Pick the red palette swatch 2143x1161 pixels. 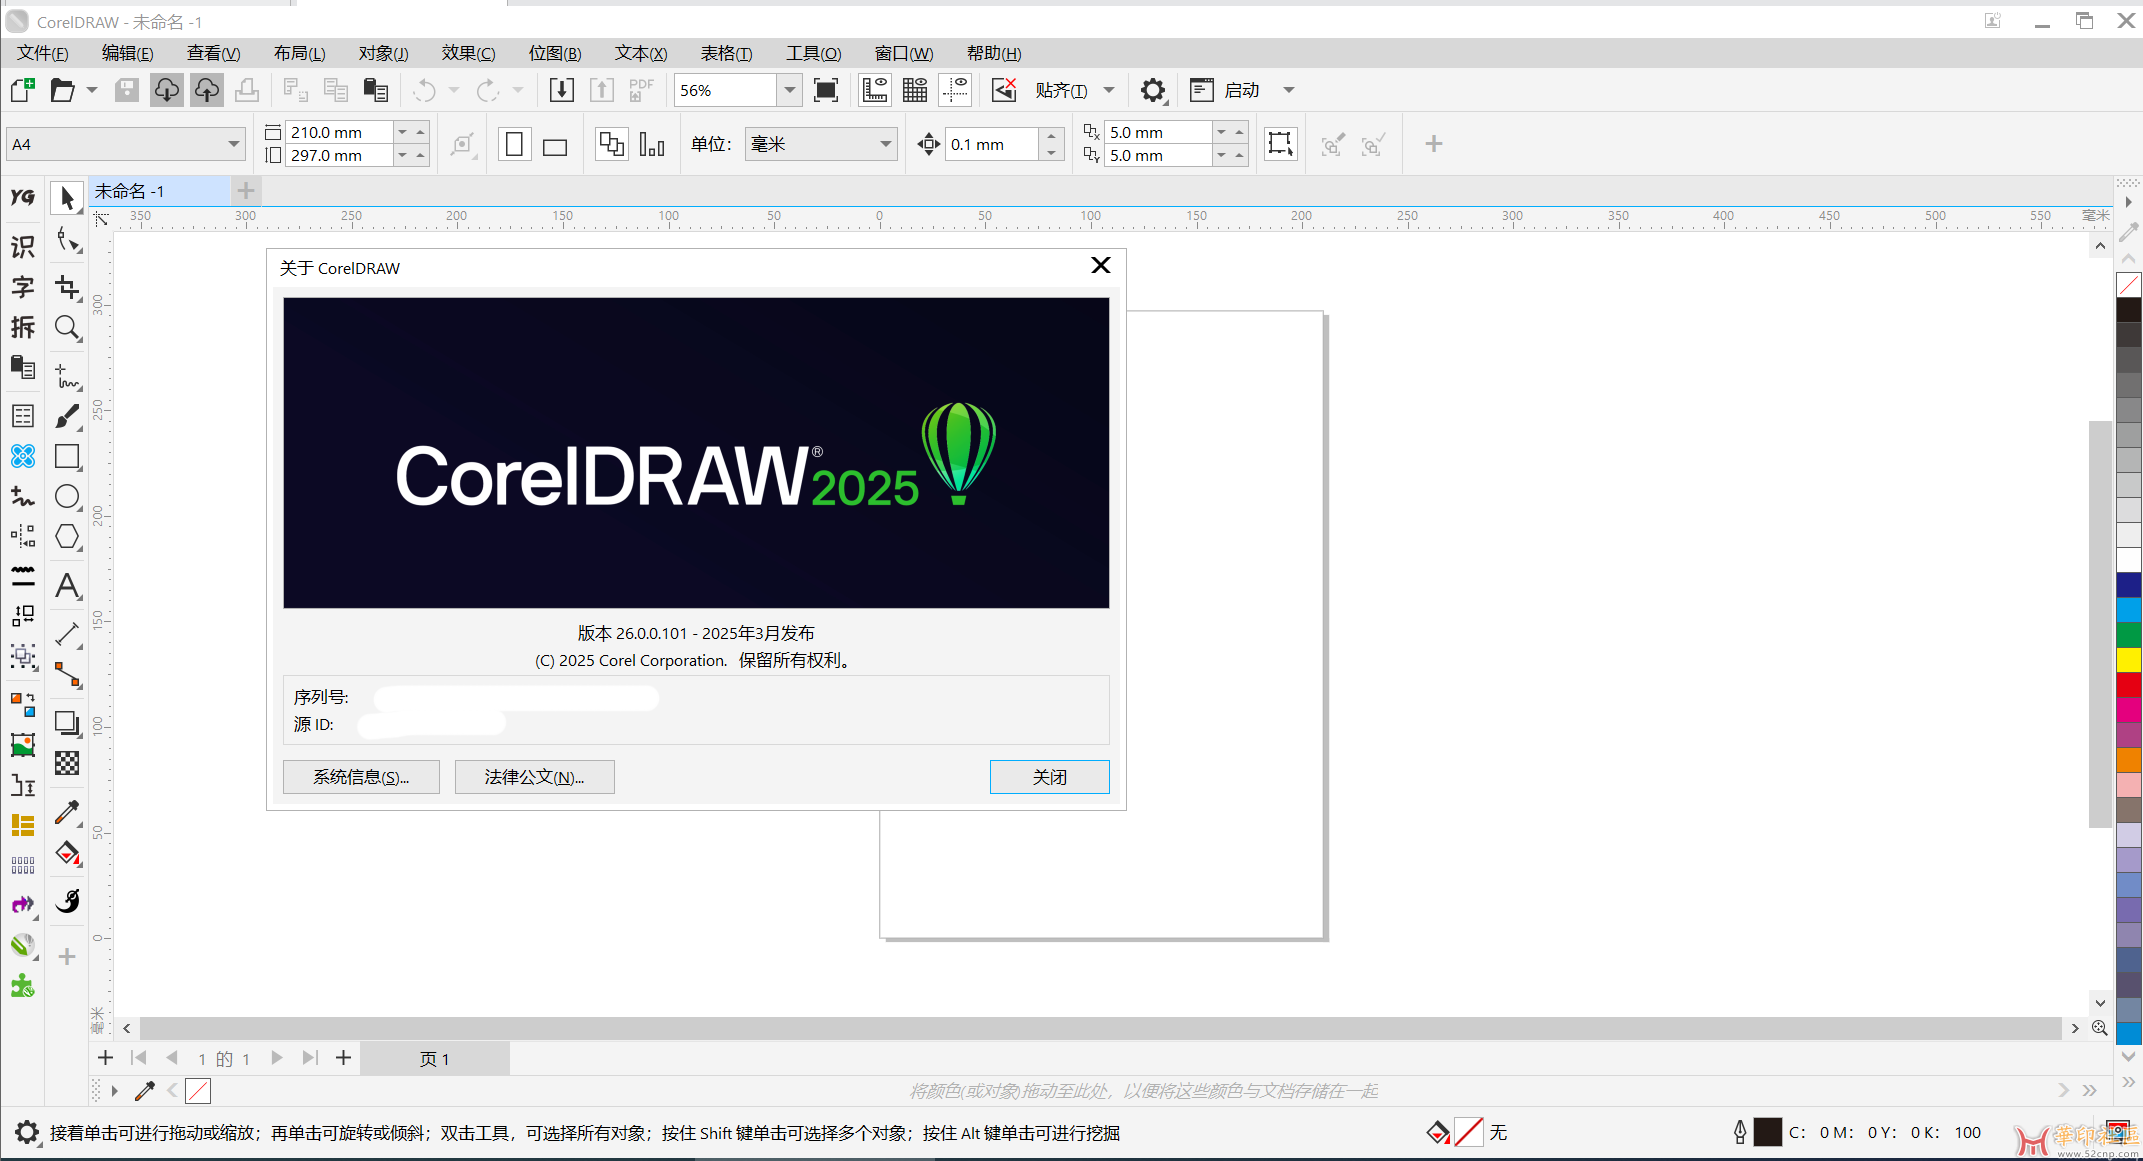(x=2129, y=685)
